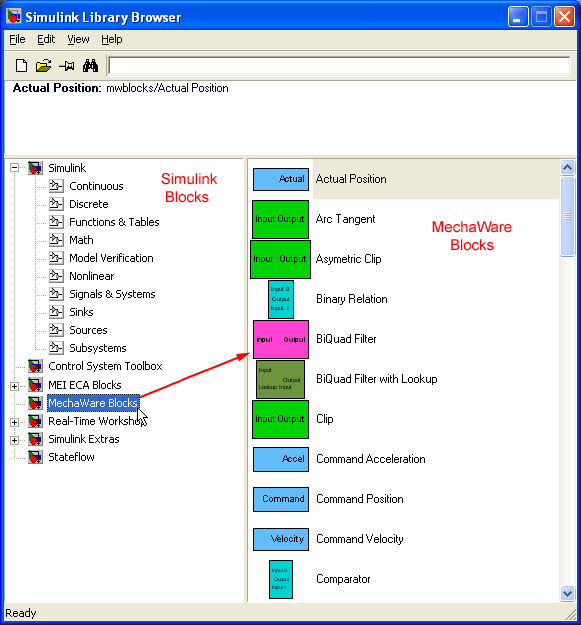Click the Accel block icon

(x=281, y=459)
